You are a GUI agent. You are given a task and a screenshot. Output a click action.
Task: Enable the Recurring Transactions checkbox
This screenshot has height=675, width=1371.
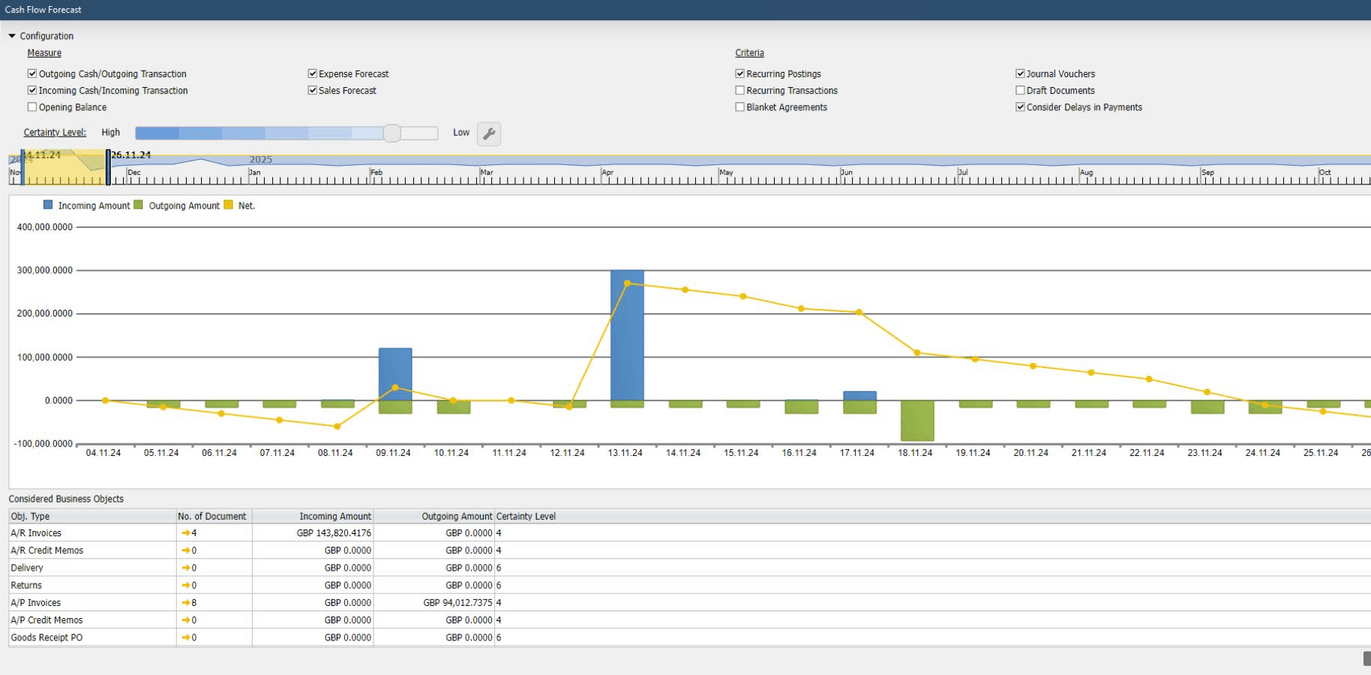pyautogui.click(x=740, y=90)
